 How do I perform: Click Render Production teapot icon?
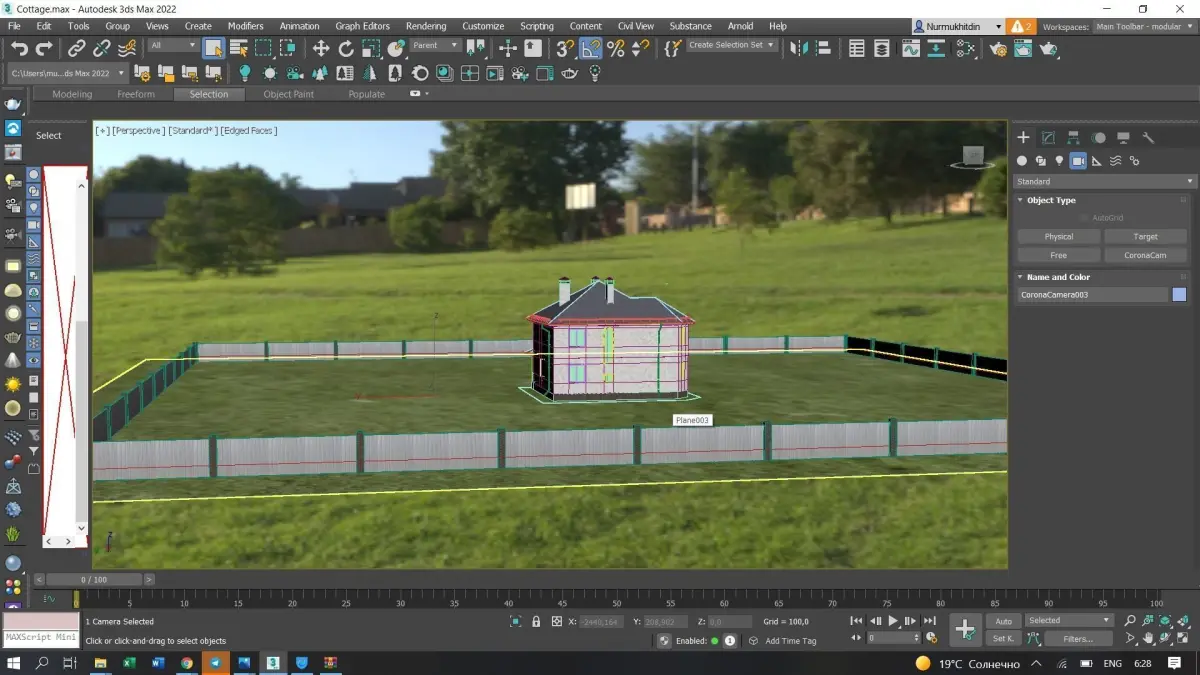[x=1049, y=48]
